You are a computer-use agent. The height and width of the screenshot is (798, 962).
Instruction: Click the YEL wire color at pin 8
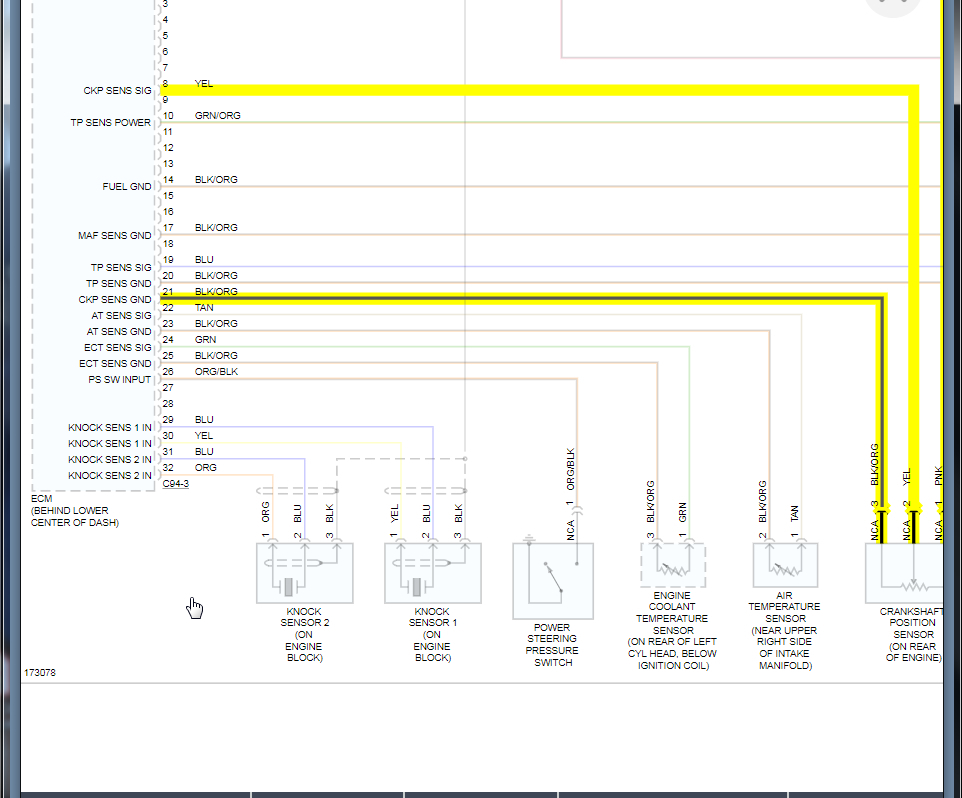coord(204,83)
